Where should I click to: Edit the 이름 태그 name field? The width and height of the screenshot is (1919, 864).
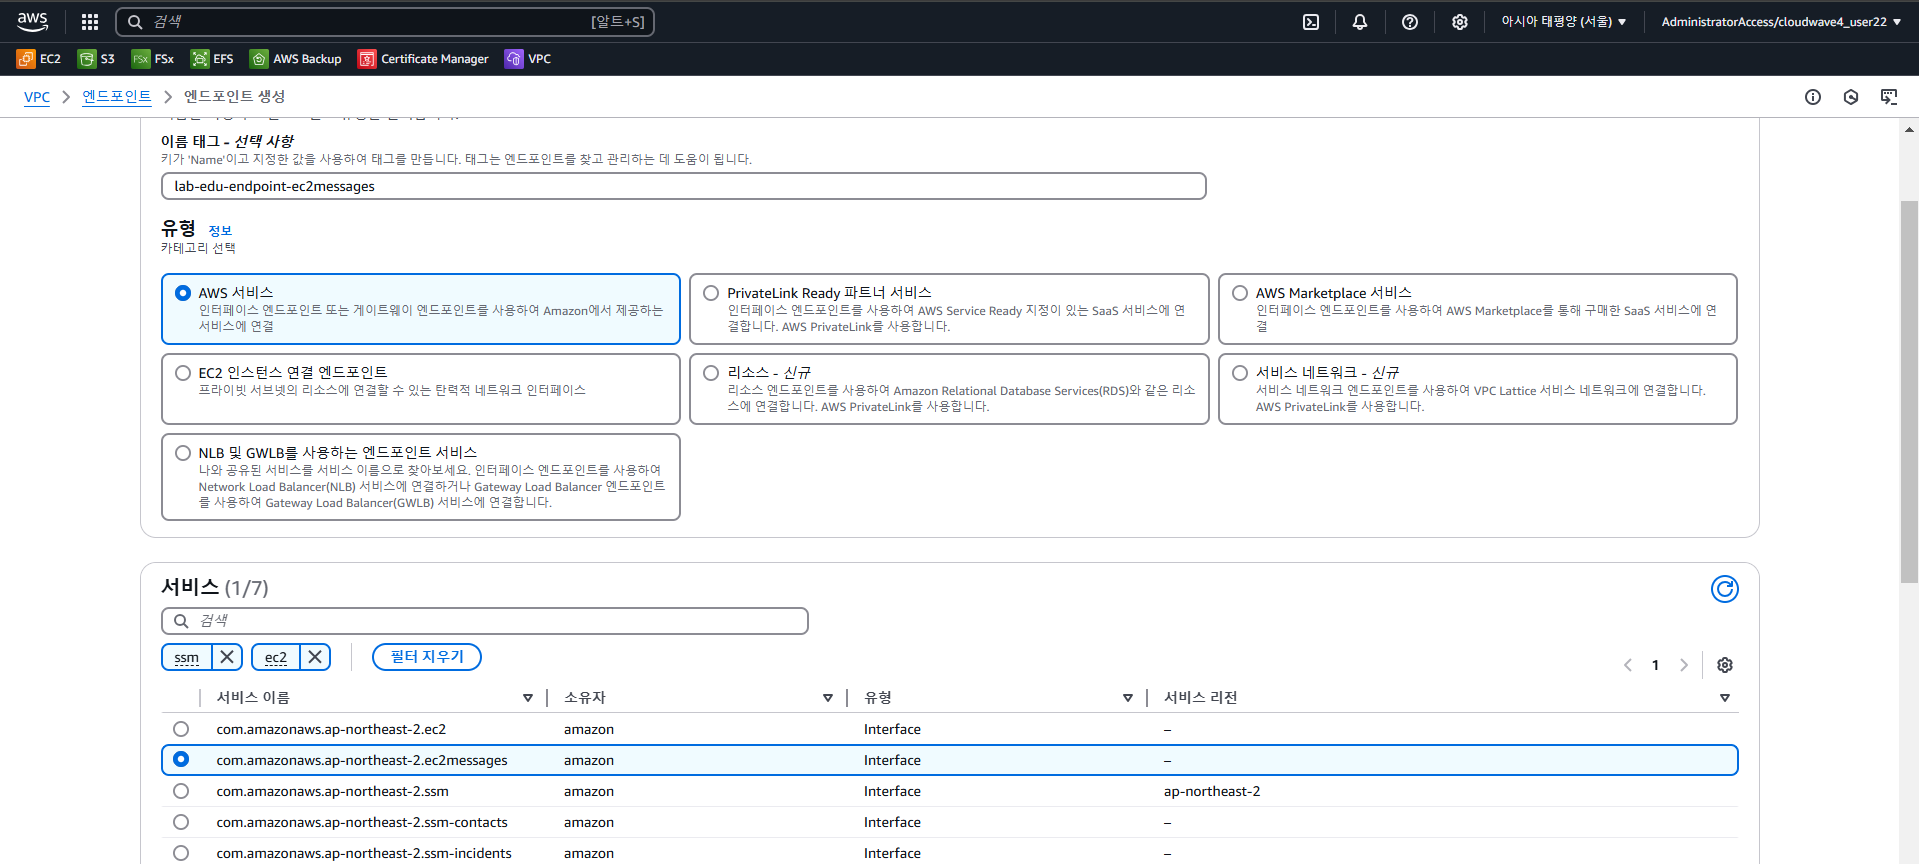pyautogui.click(x=684, y=186)
